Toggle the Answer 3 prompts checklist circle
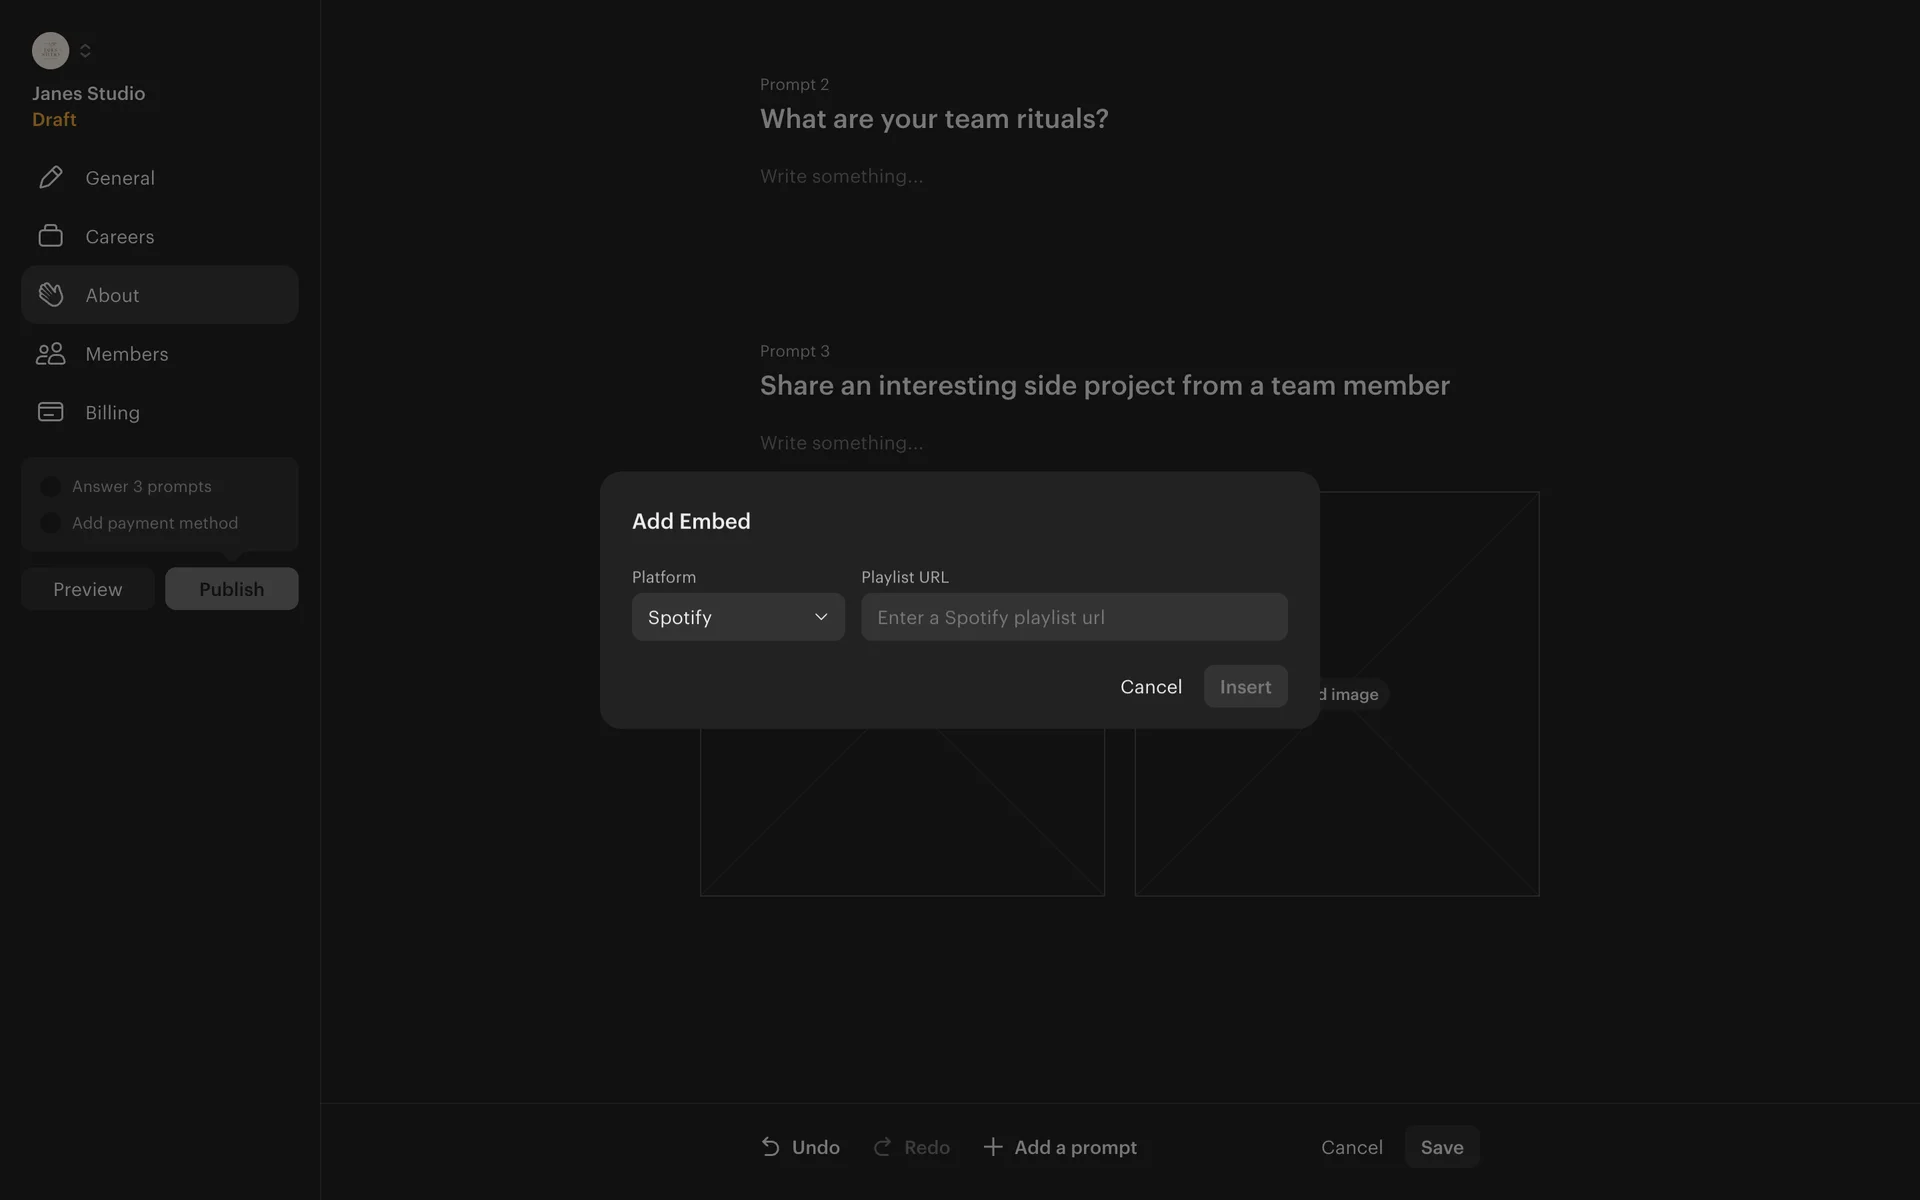Screen dimensions: 1920x1200 [x=50, y=486]
